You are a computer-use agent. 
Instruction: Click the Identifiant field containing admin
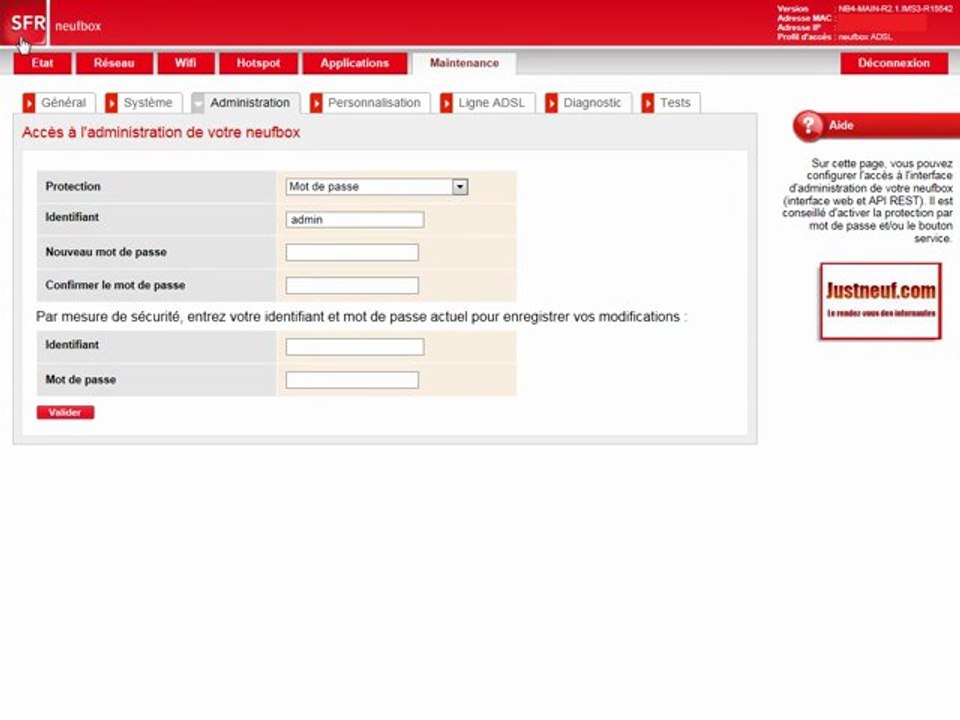(x=354, y=220)
